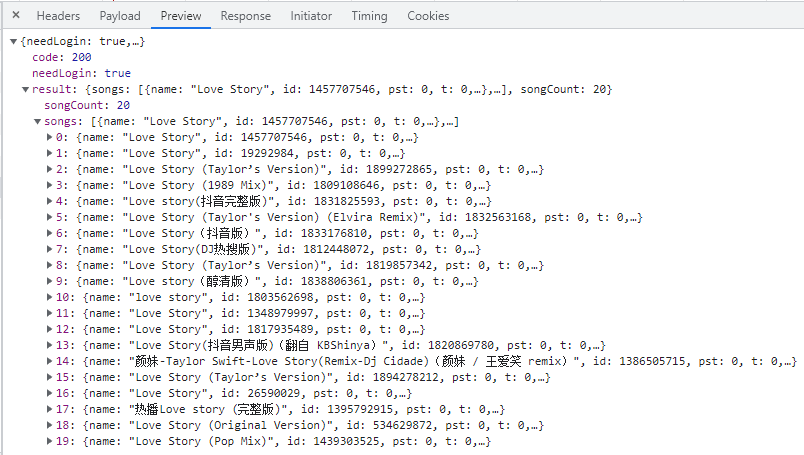This screenshot has width=804, height=455.
Task: Click the id 1386505715 value
Action: (x=652, y=361)
